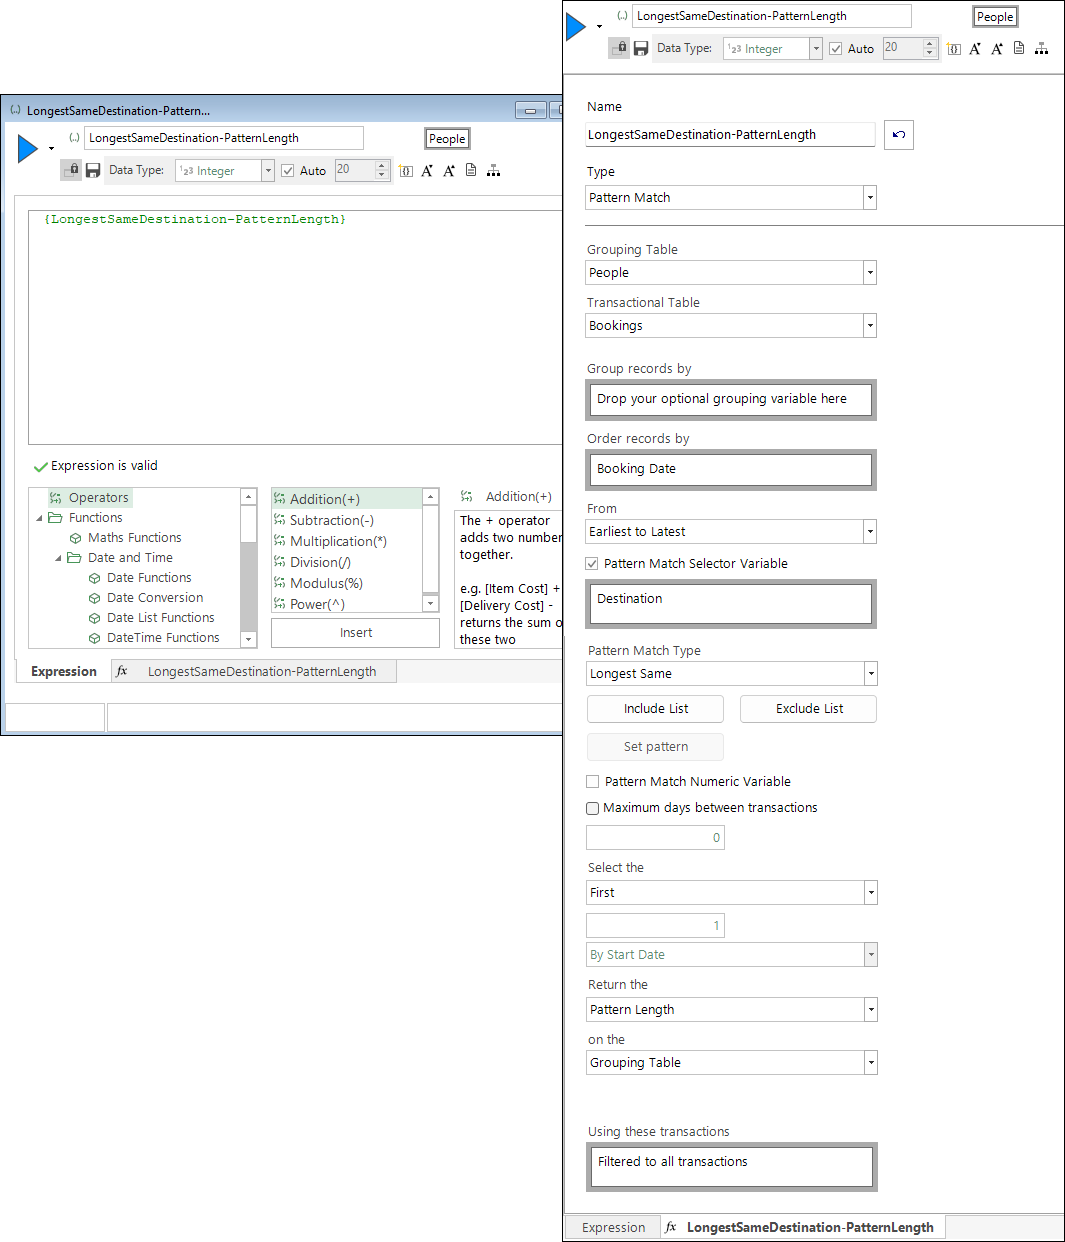Click Filtered to all transactions box
Screen dimensions: 1065x1242
(732, 1167)
